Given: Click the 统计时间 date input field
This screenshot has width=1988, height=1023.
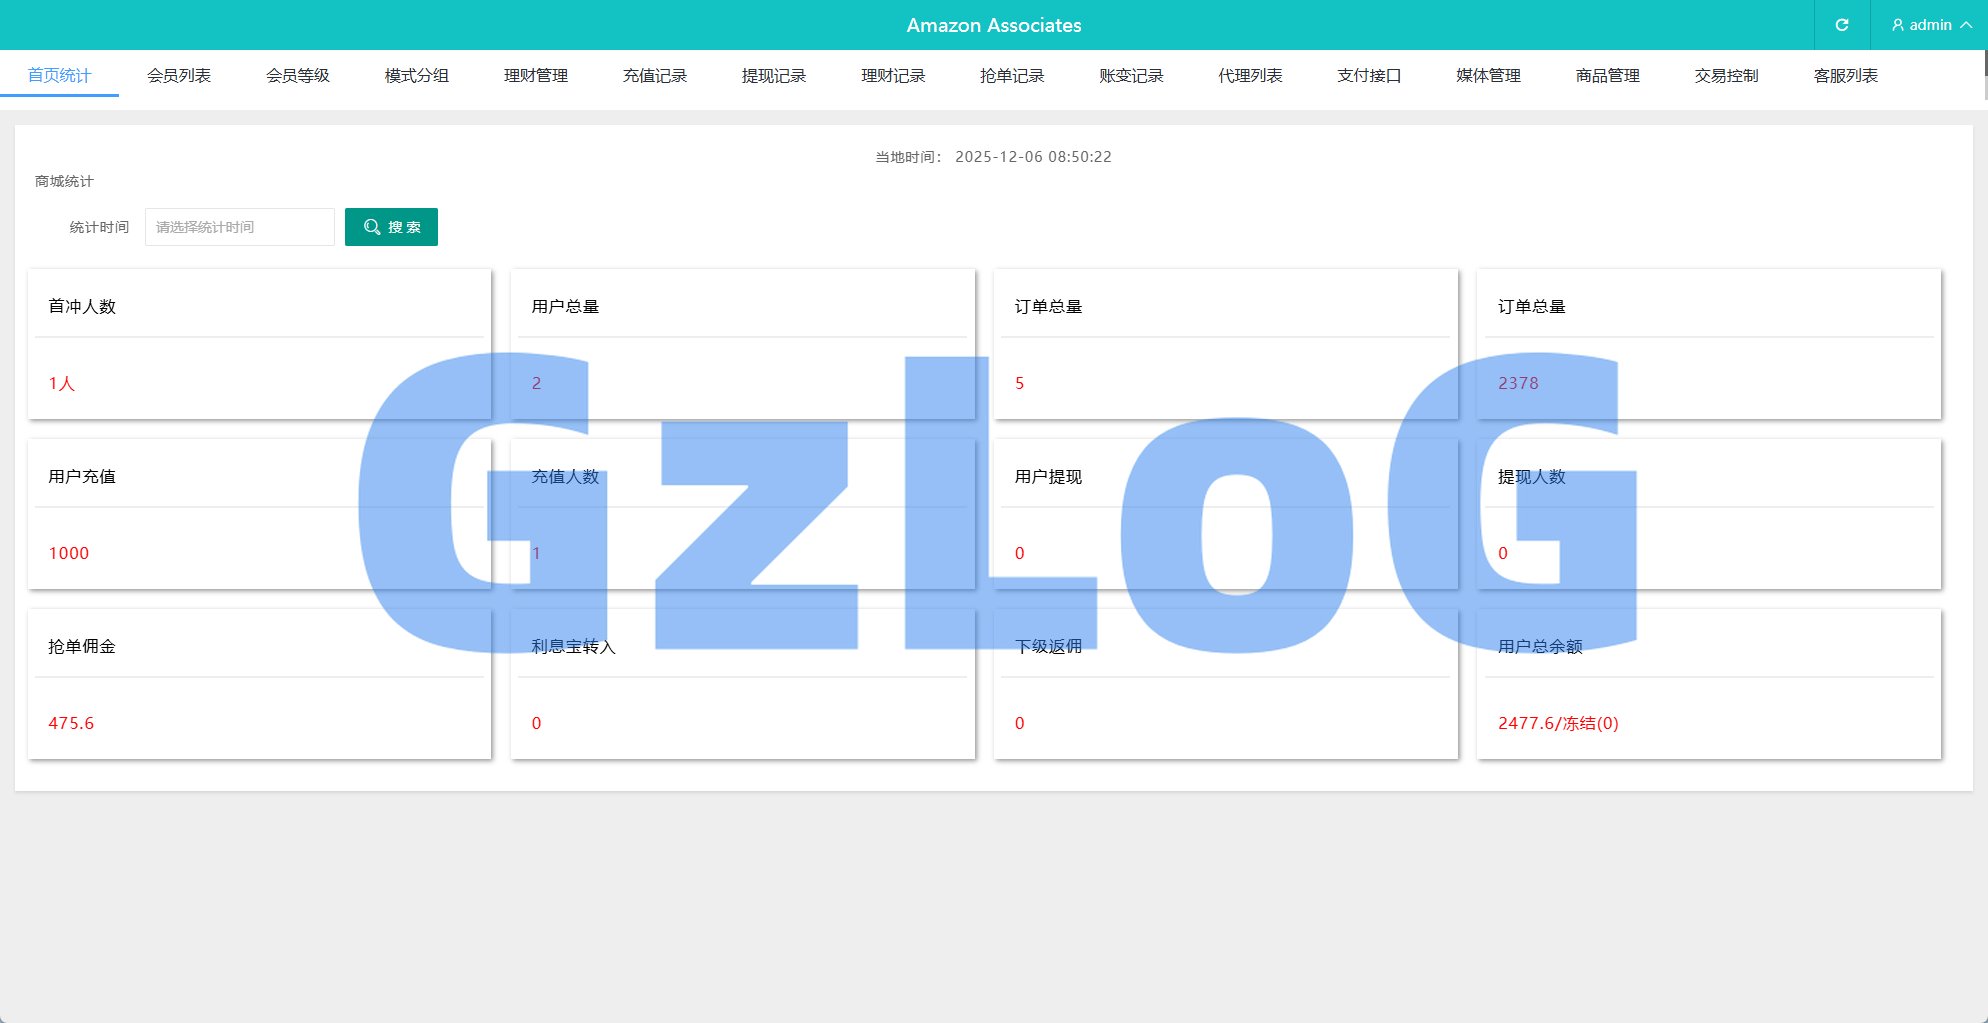Looking at the screenshot, I should pos(240,227).
